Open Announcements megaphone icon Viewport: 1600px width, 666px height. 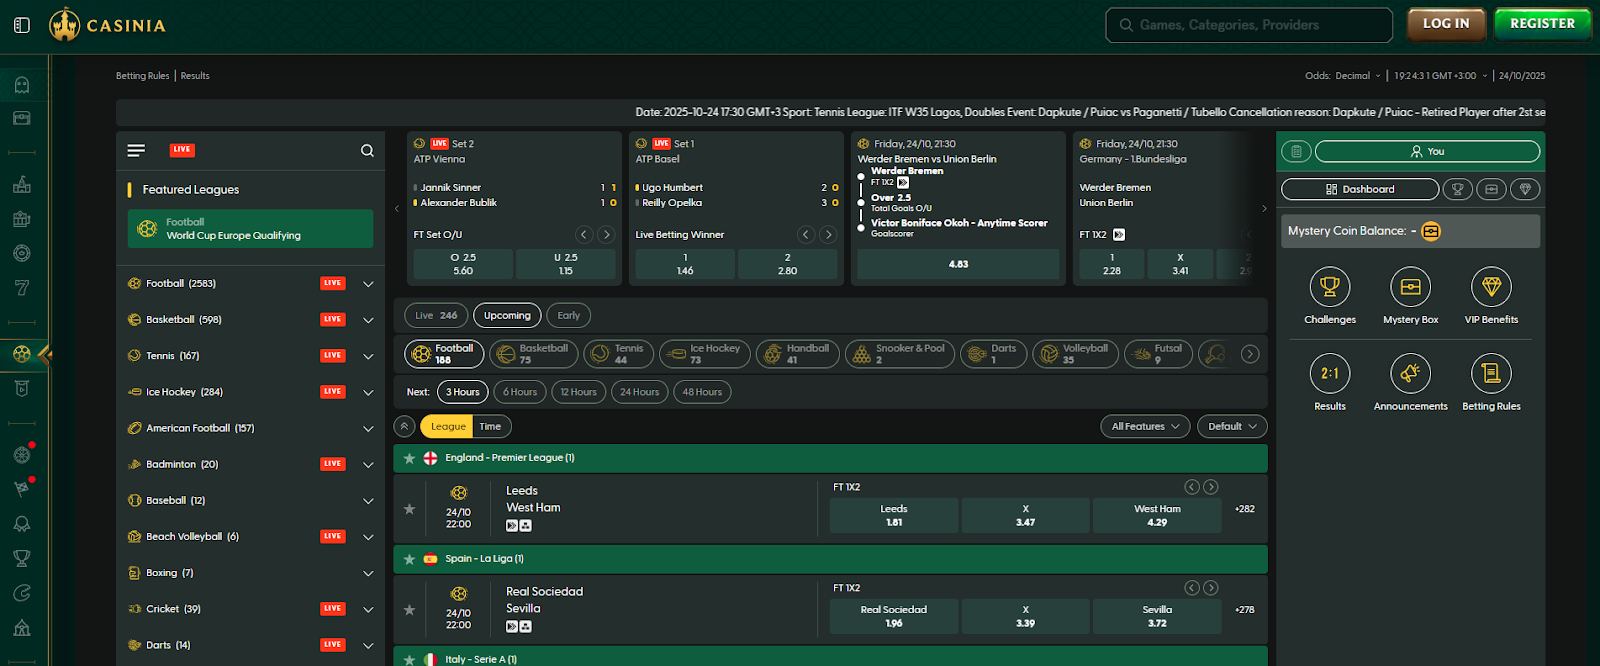(1410, 373)
